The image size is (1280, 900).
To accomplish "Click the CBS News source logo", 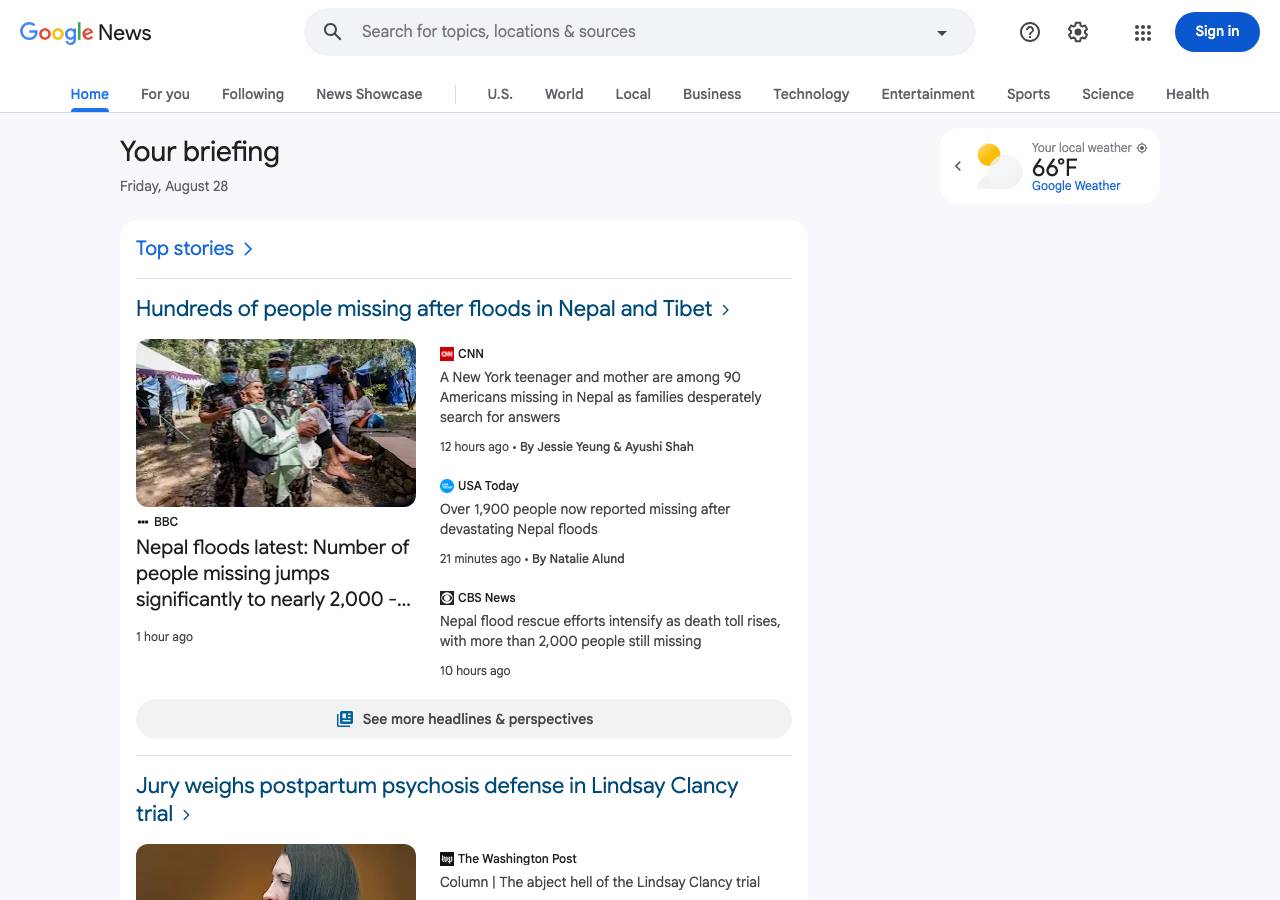I will pyautogui.click(x=447, y=598).
